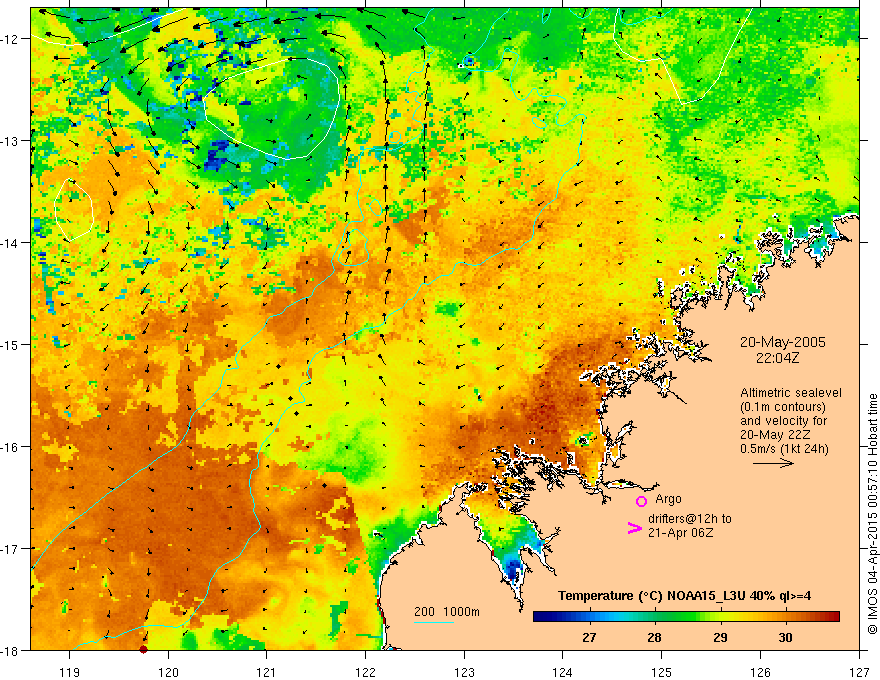This screenshot has width=880, height=680.
Task: Click the Altimetric sealevel text
Action: 790,393
